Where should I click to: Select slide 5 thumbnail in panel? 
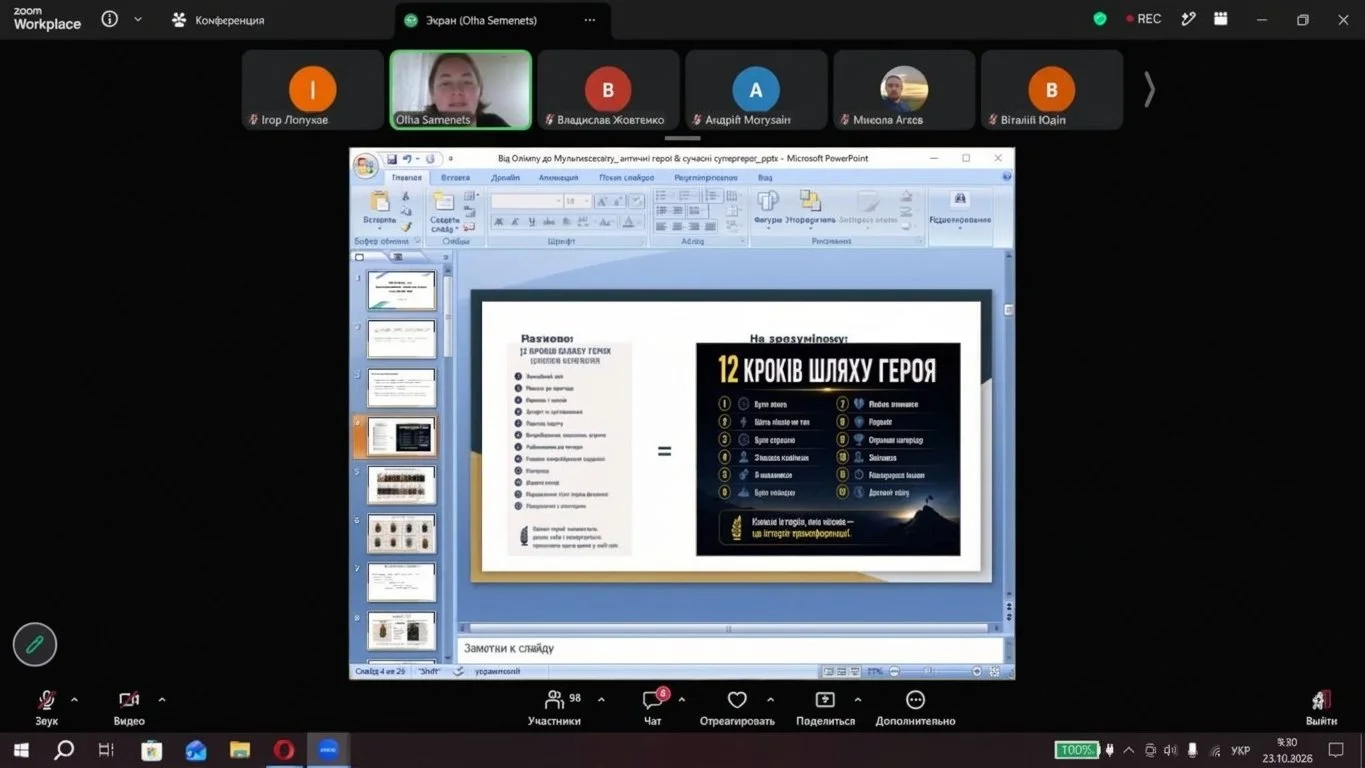[401, 485]
